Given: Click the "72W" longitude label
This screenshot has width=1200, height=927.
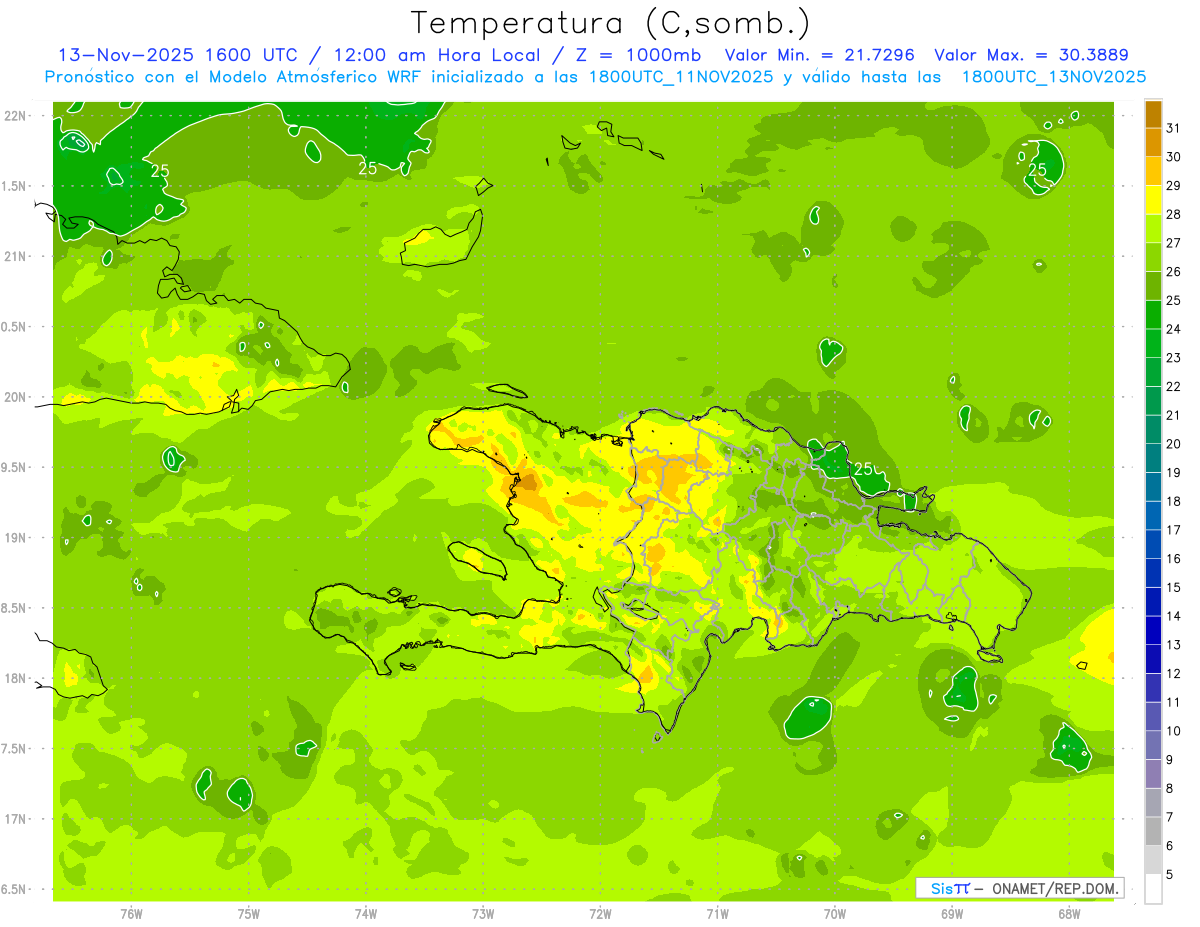Looking at the screenshot, I should tap(600, 913).
